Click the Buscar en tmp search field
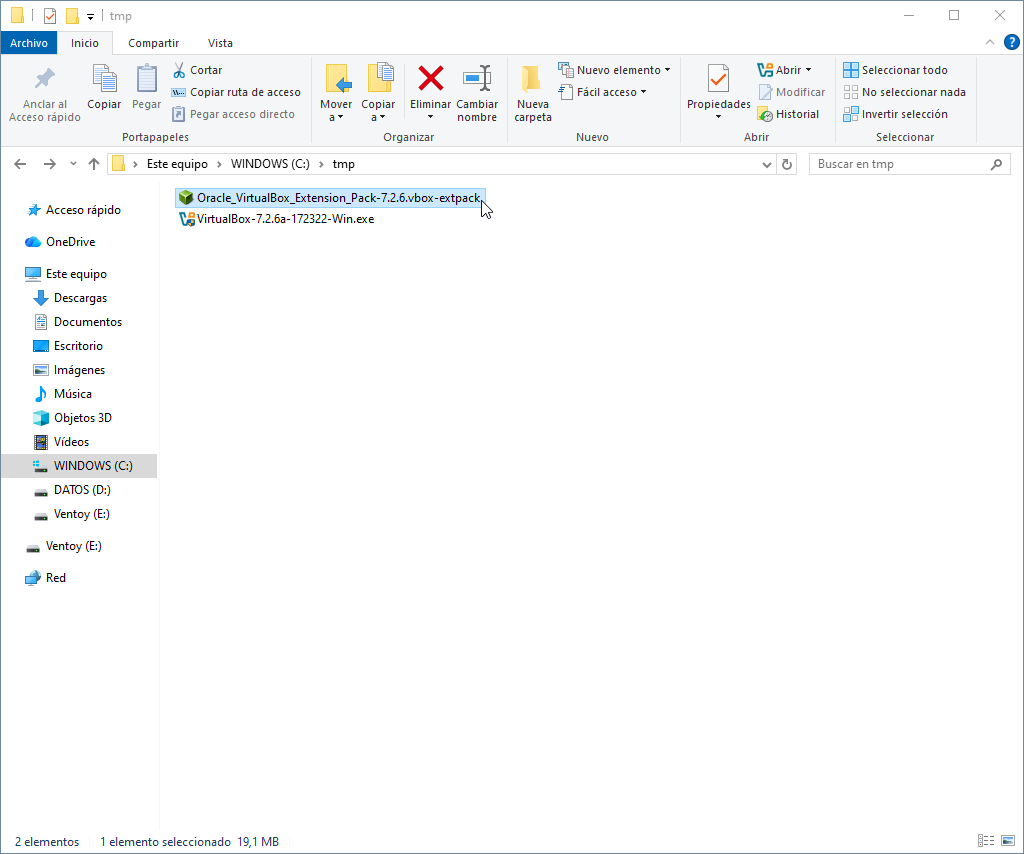This screenshot has width=1024, height=854. pyautogui.click(x=900, y=164)
